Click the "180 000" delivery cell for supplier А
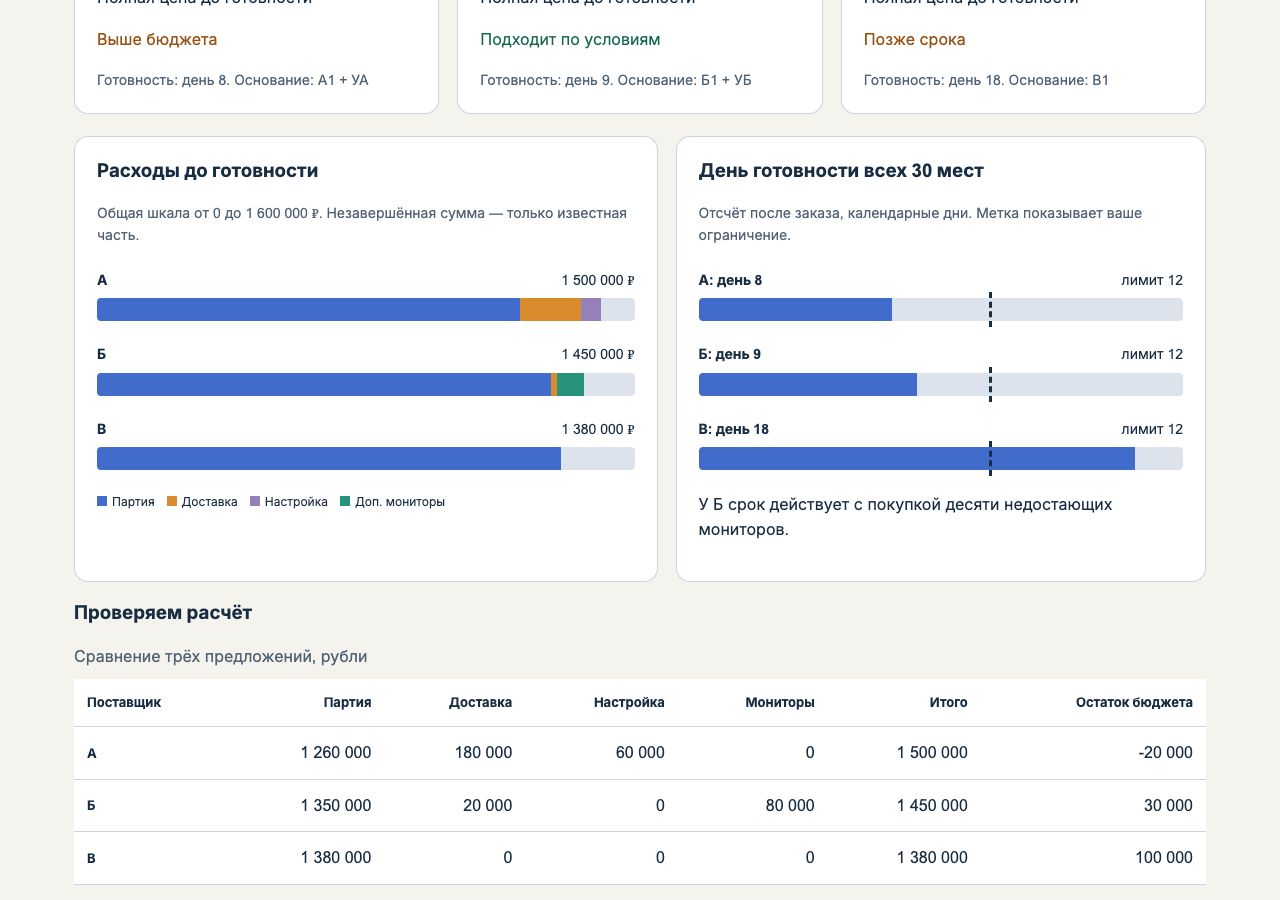Screen dimensions: 1280x900 [484, 753]
